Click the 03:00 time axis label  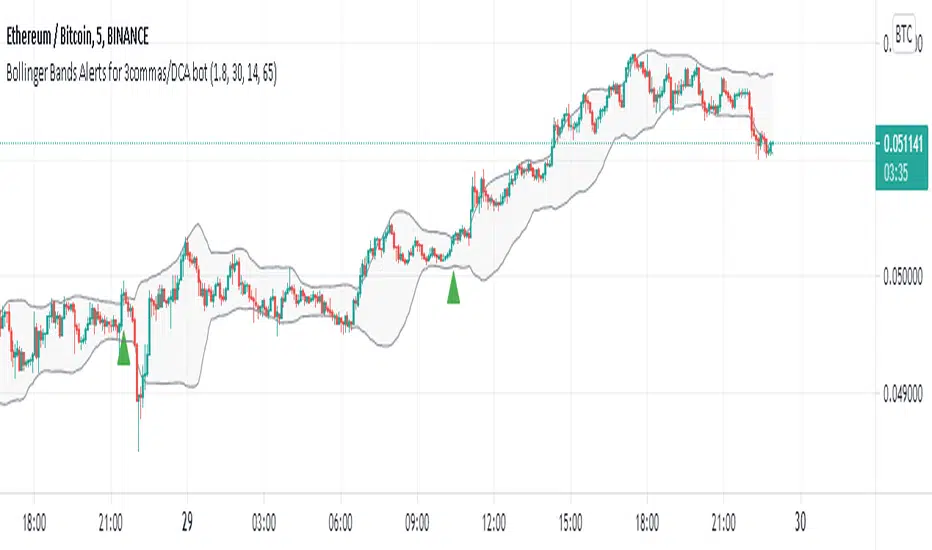[x=264, y=522]
